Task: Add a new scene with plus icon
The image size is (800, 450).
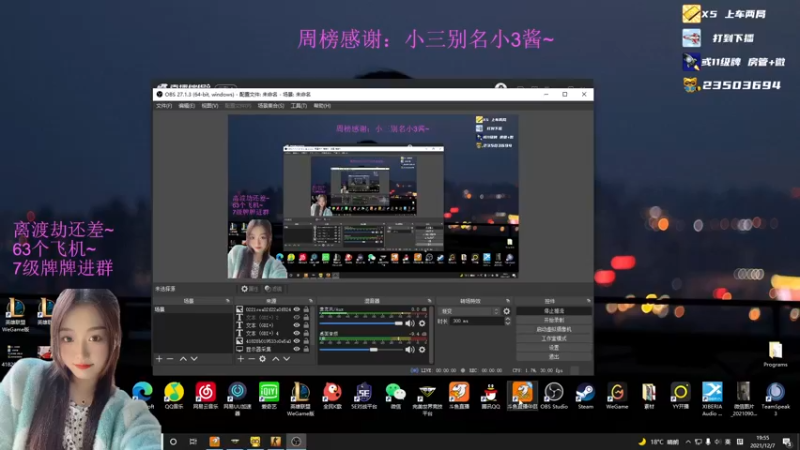Action: coord(159,359)
